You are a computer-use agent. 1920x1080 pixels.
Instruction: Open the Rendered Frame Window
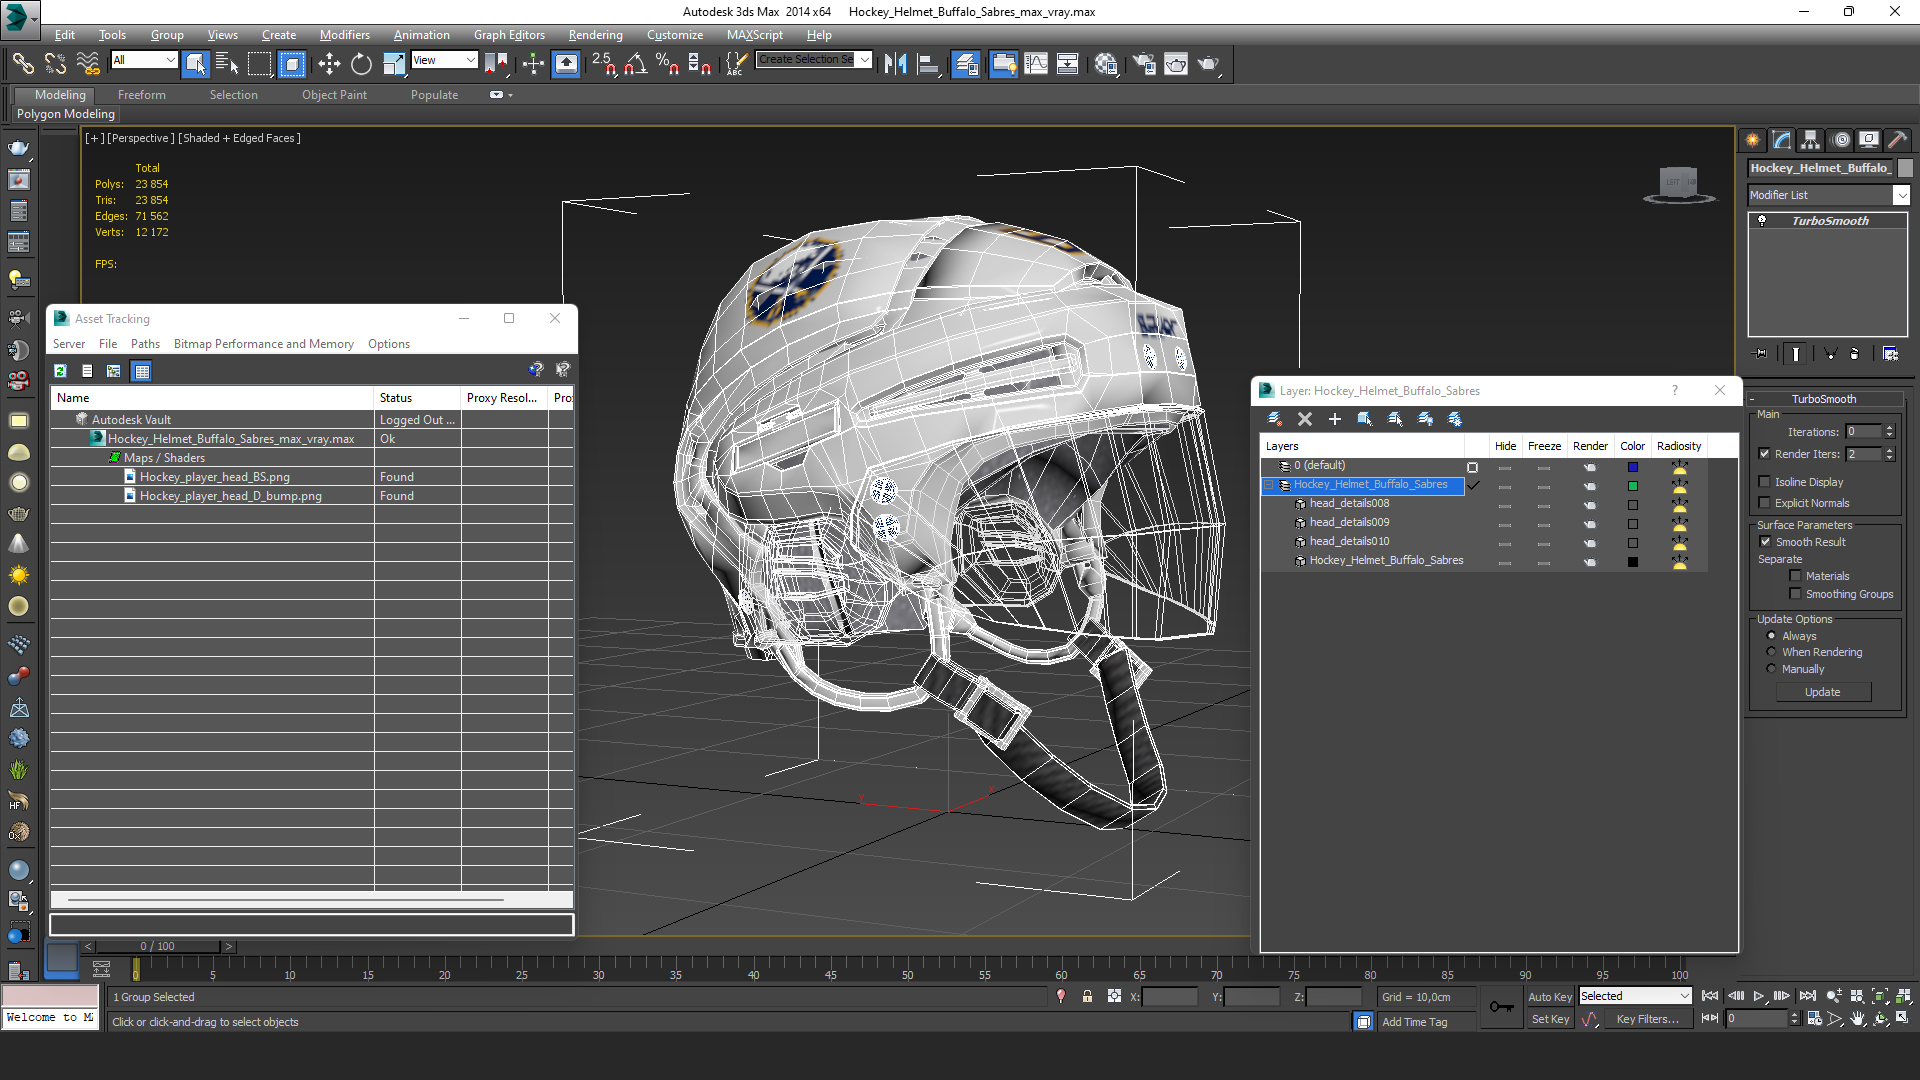(1176, 64)
